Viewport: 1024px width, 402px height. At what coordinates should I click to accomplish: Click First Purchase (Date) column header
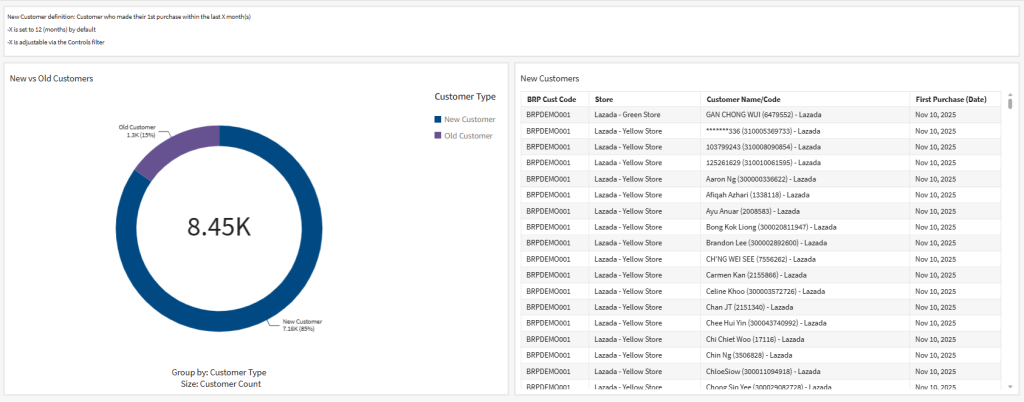(950, 99)
